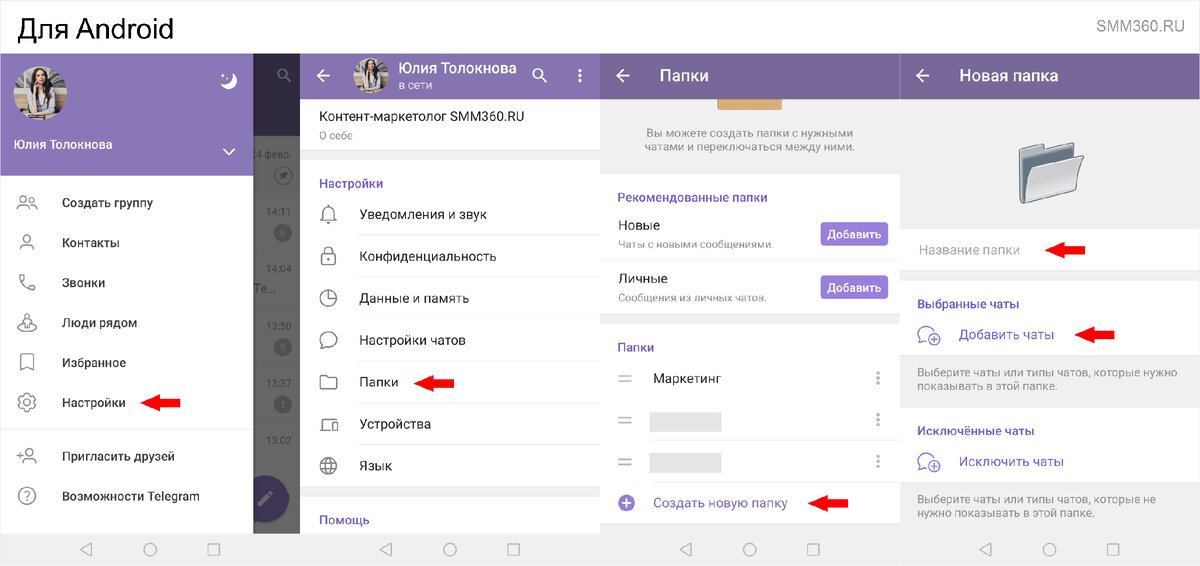The width and height of the screenshot is (1200, 566).
Task: Click the devices icon beside Устройства
Action: point(328,424)
